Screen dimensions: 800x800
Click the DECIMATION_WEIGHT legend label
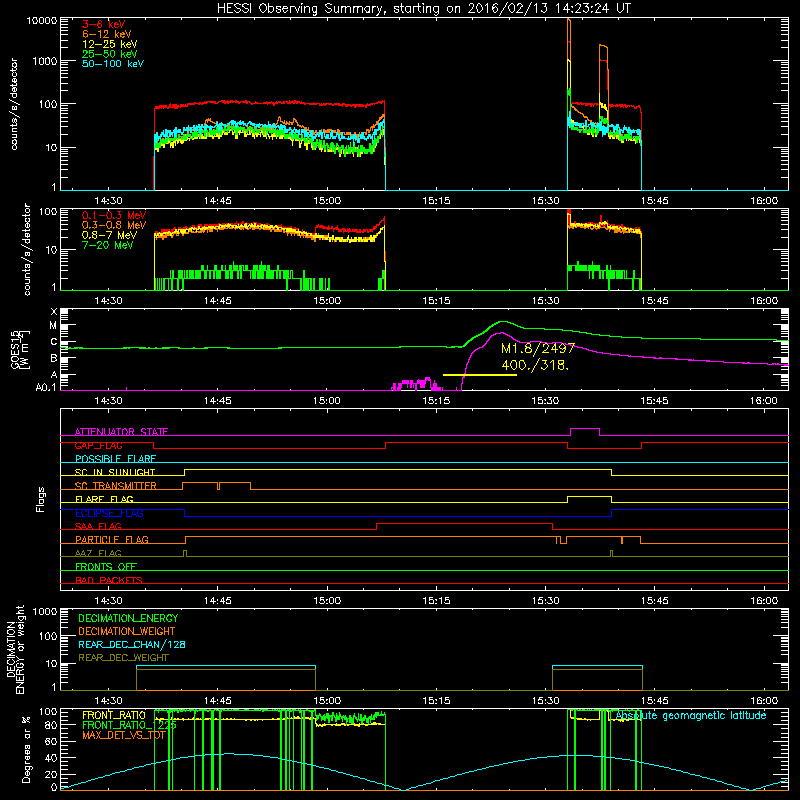(x=127, y=631)
